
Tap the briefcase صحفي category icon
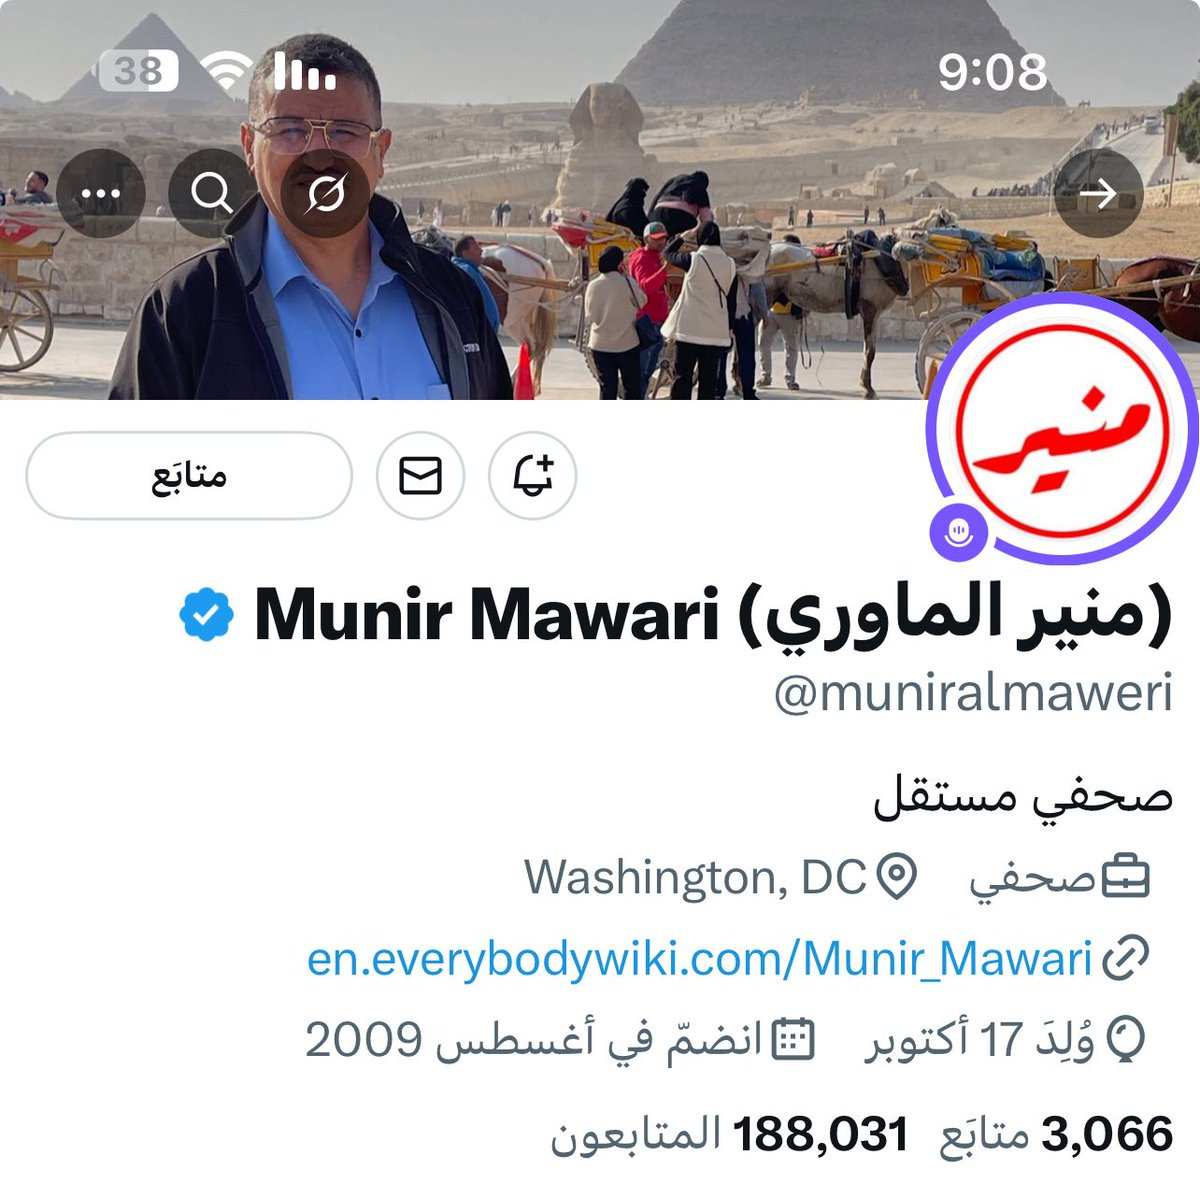pos(1126,877)
